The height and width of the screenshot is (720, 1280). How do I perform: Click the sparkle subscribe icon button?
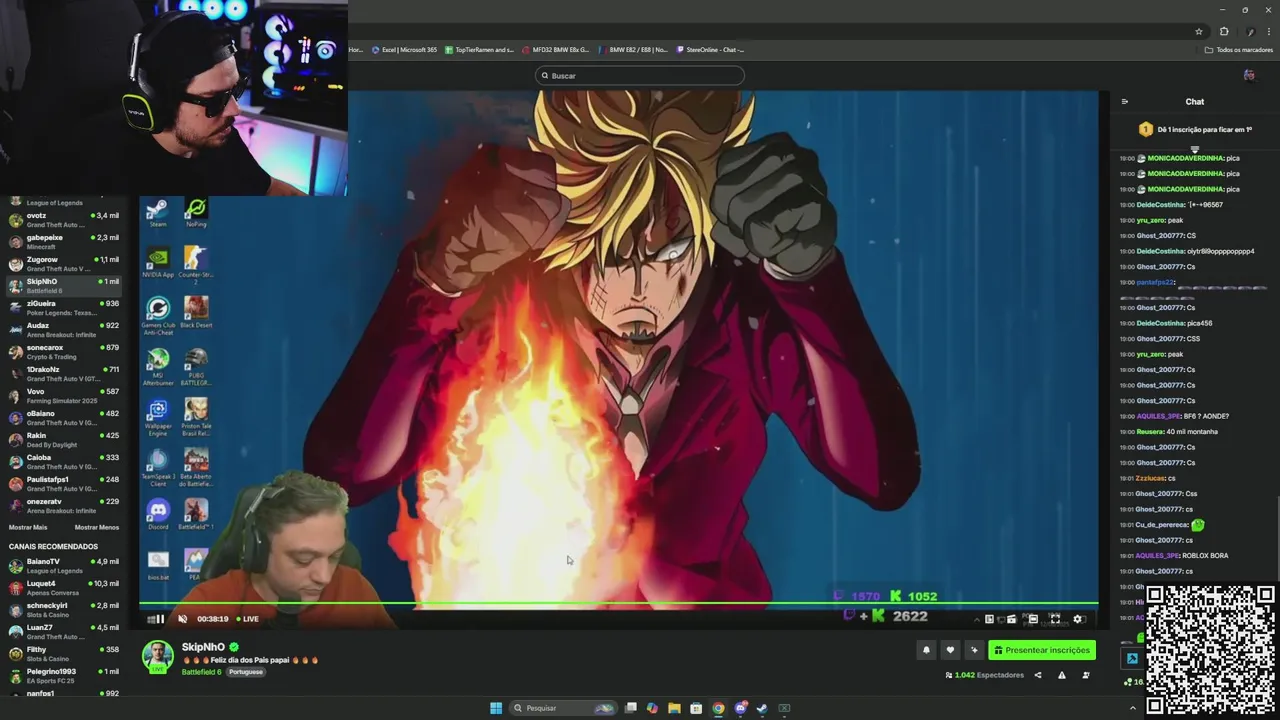click(974, 650)
